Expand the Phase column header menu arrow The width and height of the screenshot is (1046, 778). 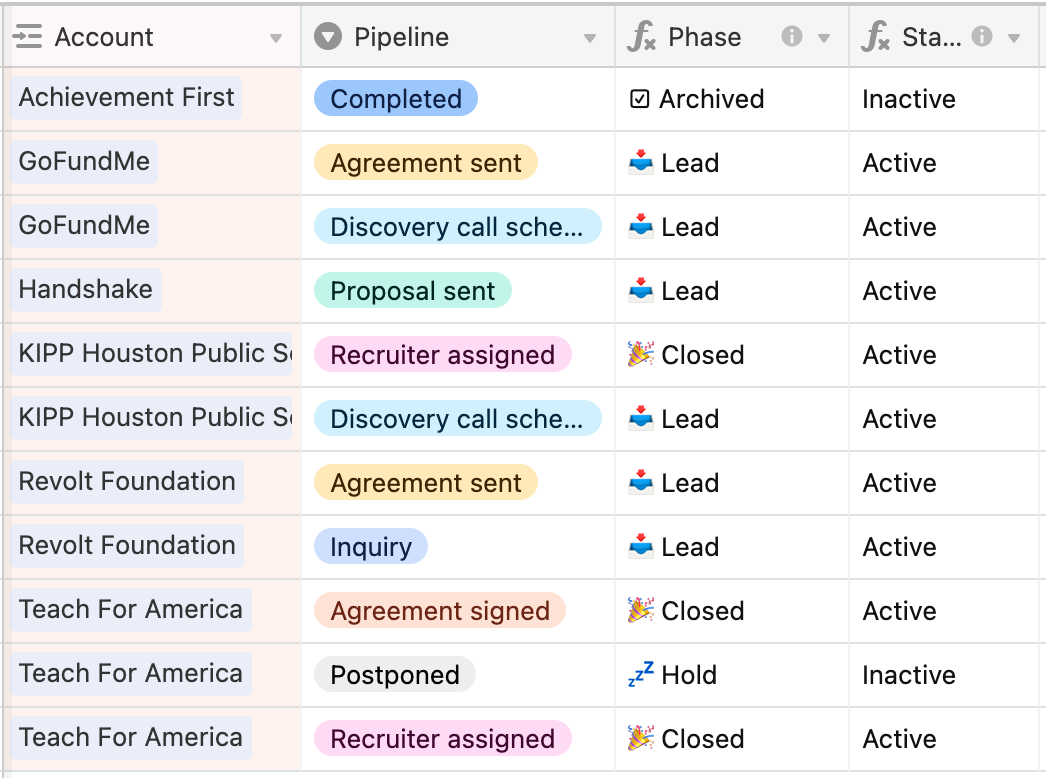coord(824,39)
